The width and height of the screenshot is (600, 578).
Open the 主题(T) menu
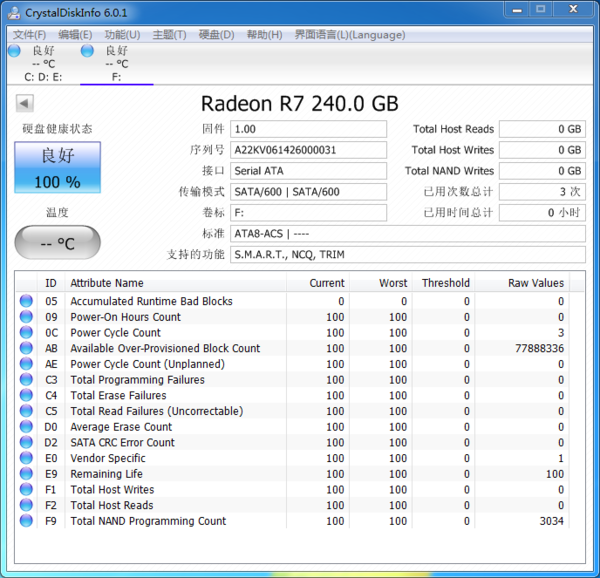pos(169,35)
